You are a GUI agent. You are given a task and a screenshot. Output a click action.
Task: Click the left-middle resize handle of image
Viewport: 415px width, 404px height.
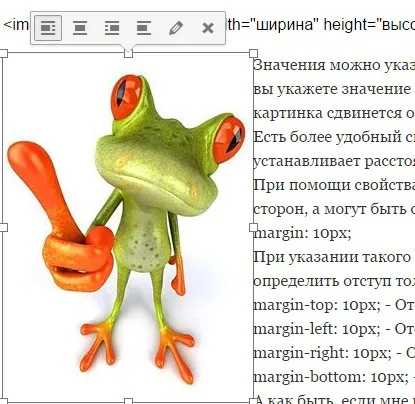(3, 227)
